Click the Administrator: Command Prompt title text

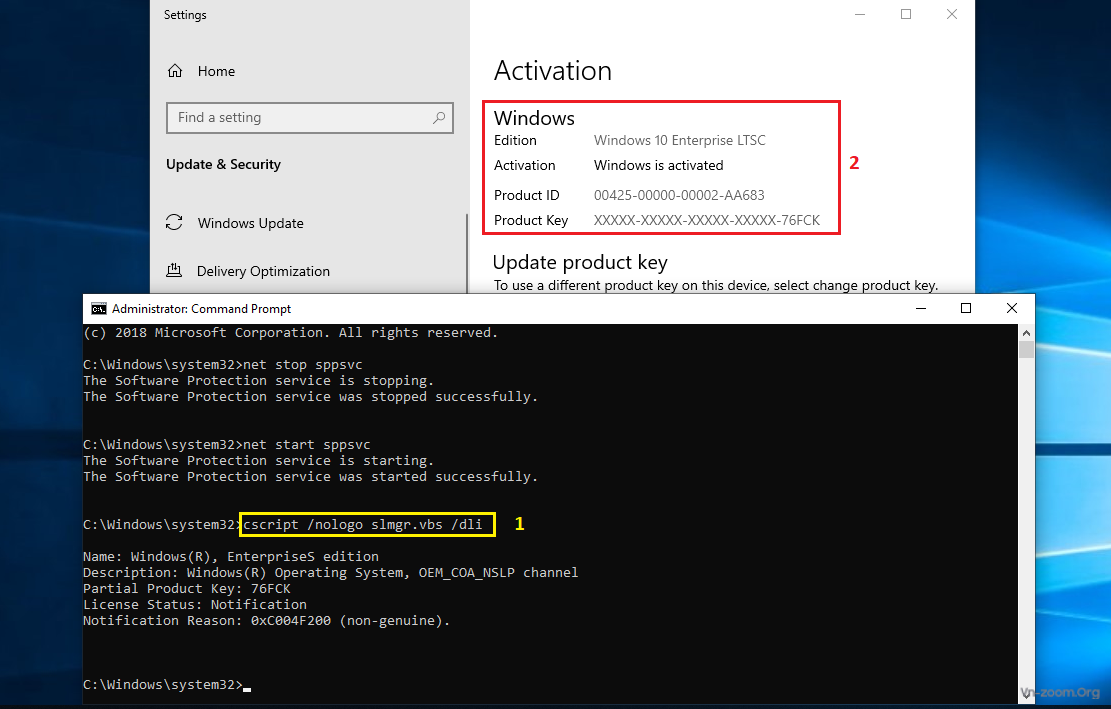201,309
